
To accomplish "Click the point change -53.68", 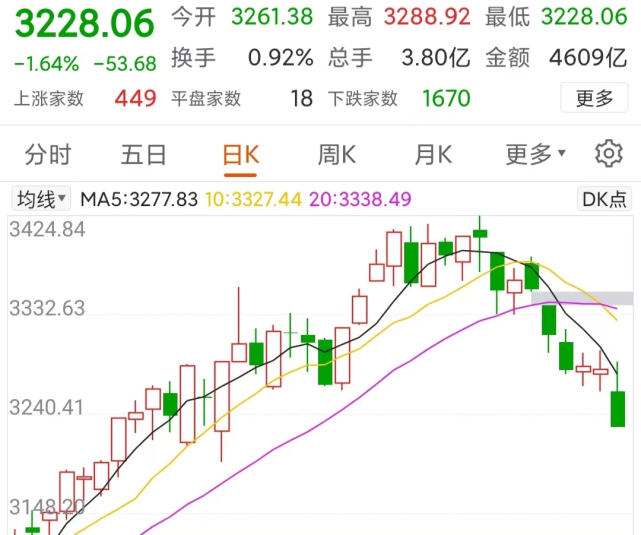I will pos(125,64).
